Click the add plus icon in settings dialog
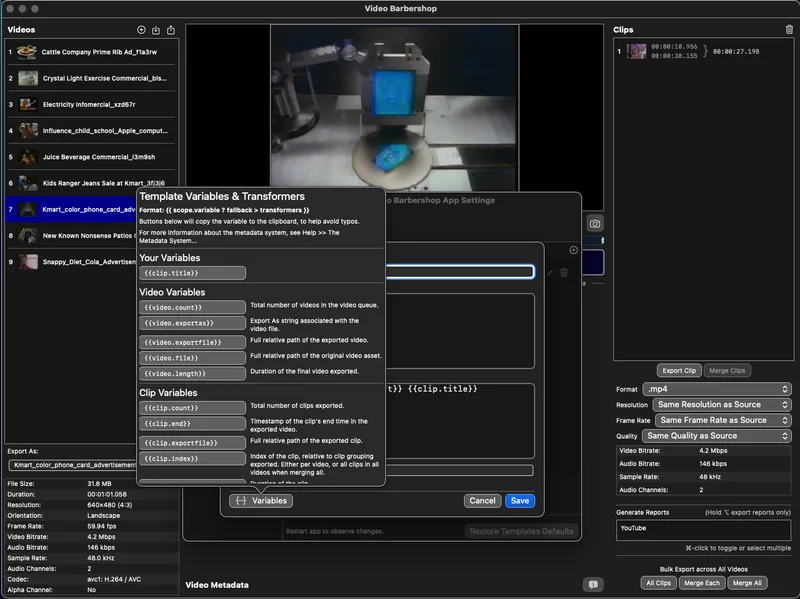Screen dimensions: 800x599 (573, 250)
